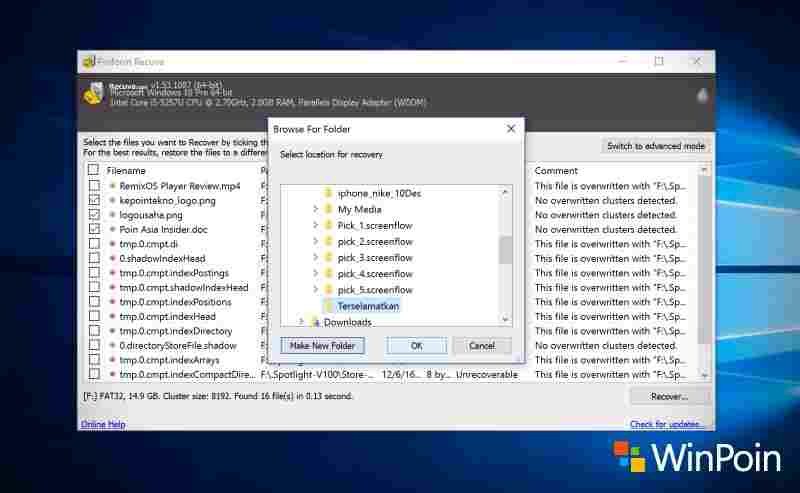Viewport: 800px width, 493px height.
Task: Expand the pick_3.screenflow folder node
Action: 315,257
